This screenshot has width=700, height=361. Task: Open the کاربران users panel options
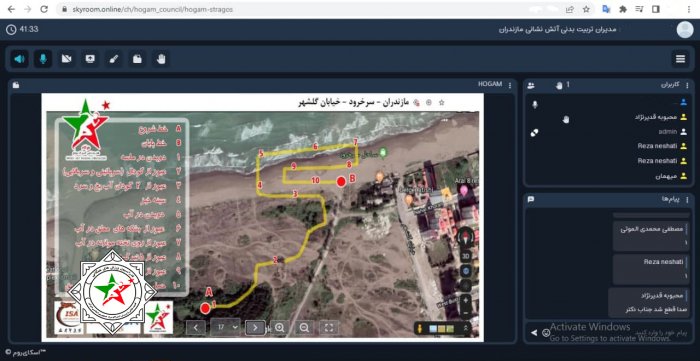(688, 85)
